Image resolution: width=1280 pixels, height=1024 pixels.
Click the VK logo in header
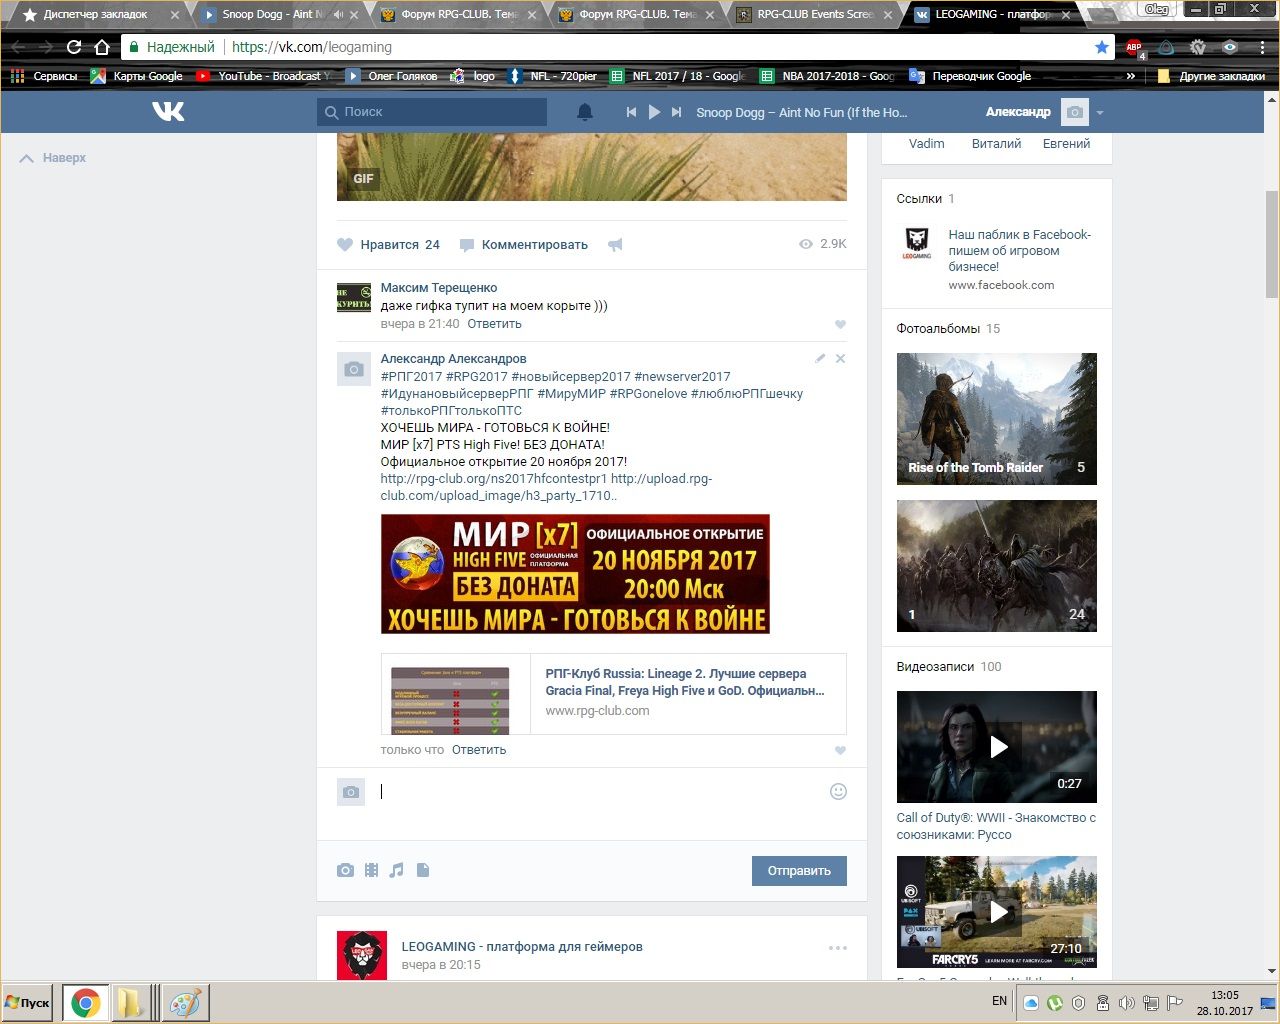(x=168, y=111)
